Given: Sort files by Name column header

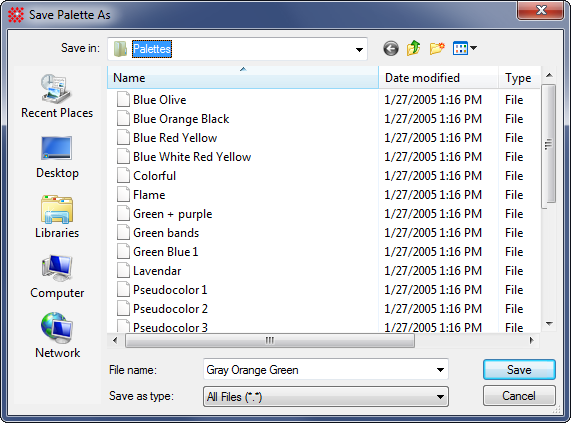Looking at the screenshot, I should pos(243,78).
